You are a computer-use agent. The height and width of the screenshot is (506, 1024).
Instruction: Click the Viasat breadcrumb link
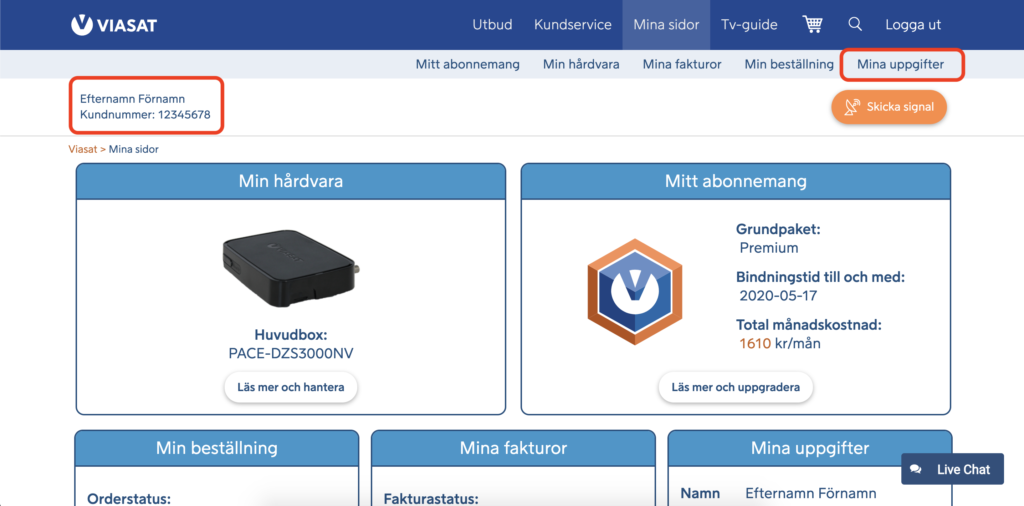(x=83, y=150)
